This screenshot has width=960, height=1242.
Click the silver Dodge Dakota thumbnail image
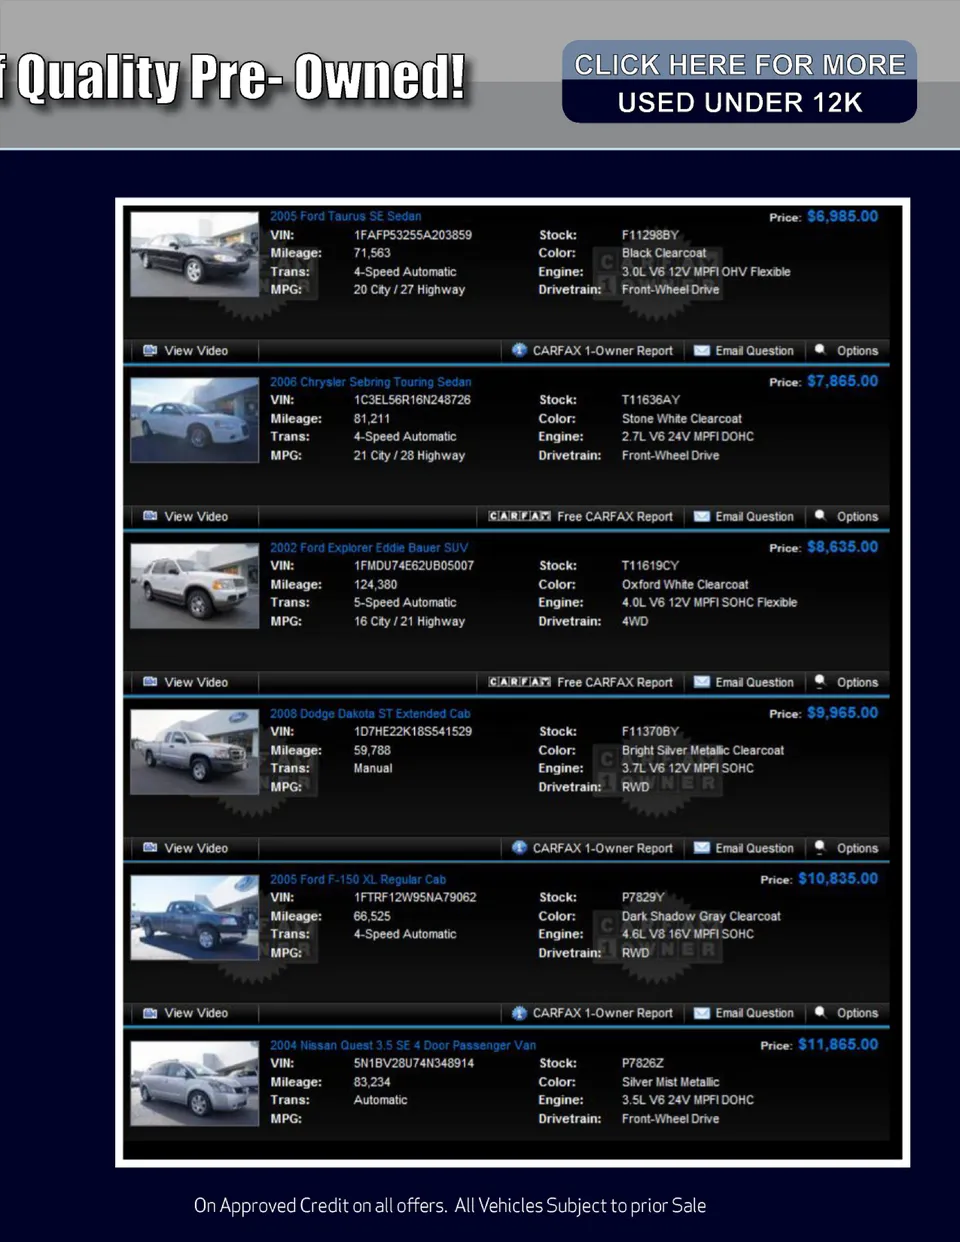pos(194,752)
